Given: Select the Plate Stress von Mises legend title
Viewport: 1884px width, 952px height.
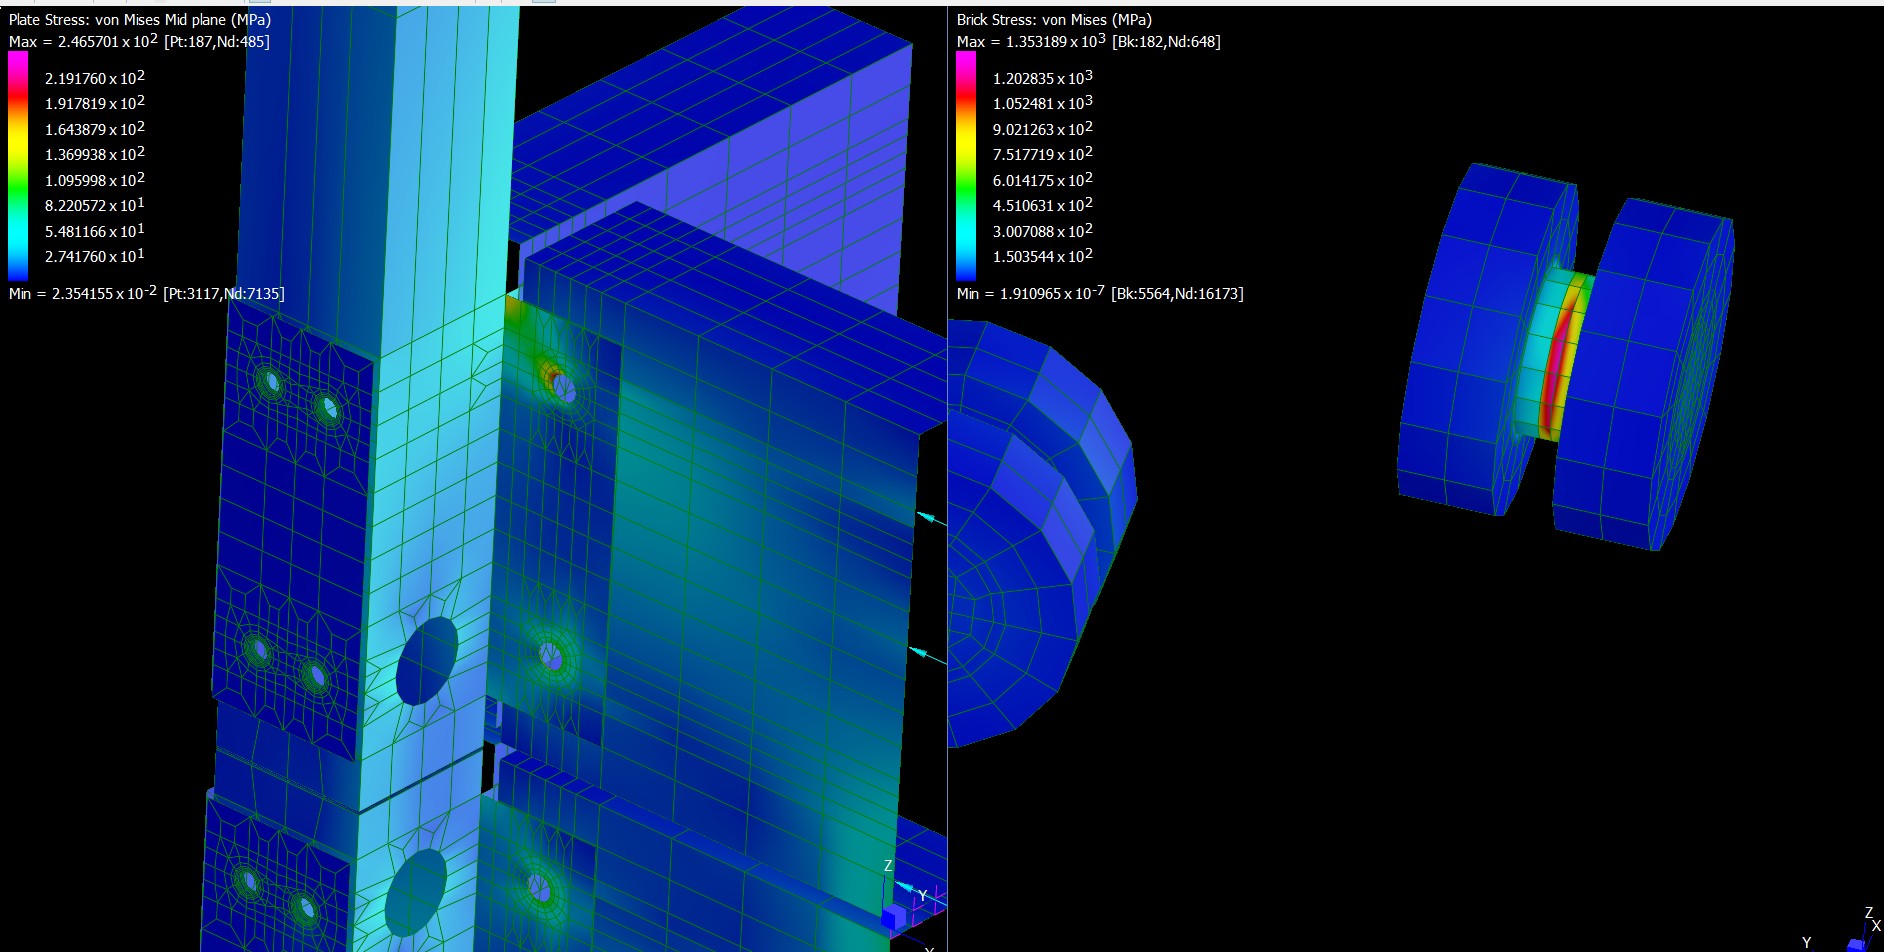Looking at the screenshot, I should 140,19.
